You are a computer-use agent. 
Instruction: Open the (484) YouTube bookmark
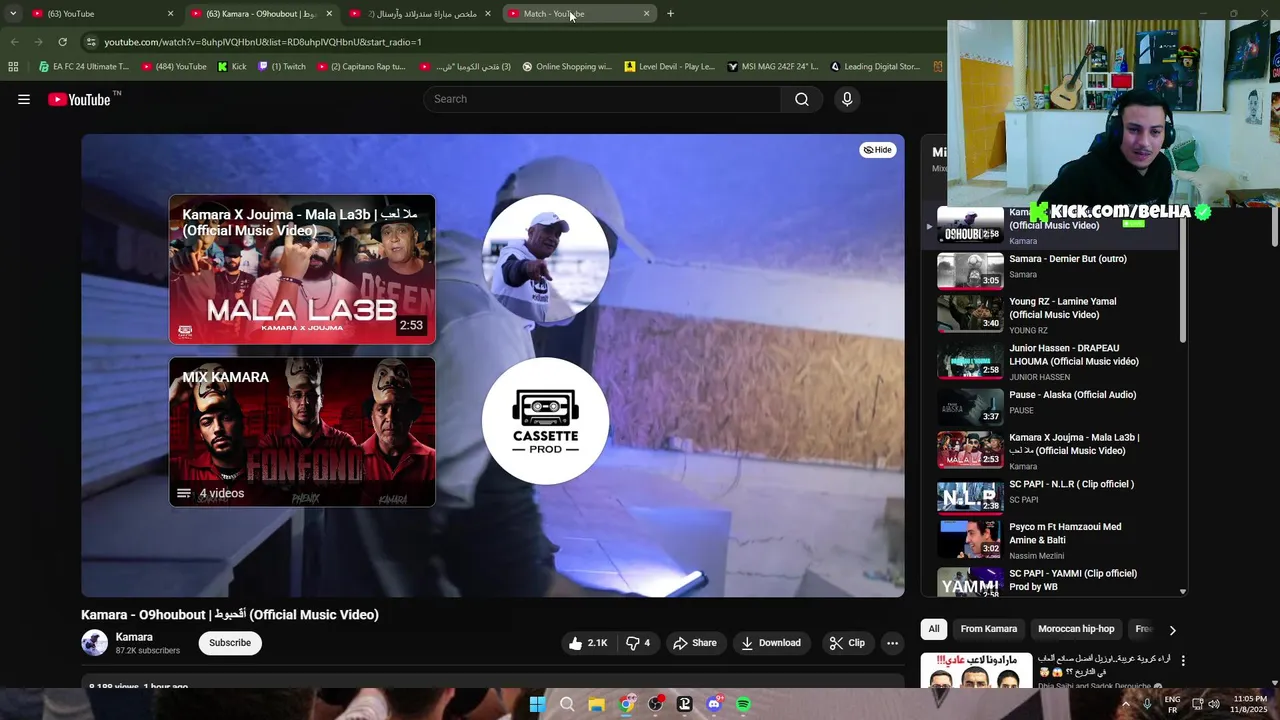[x=174, y=67]
